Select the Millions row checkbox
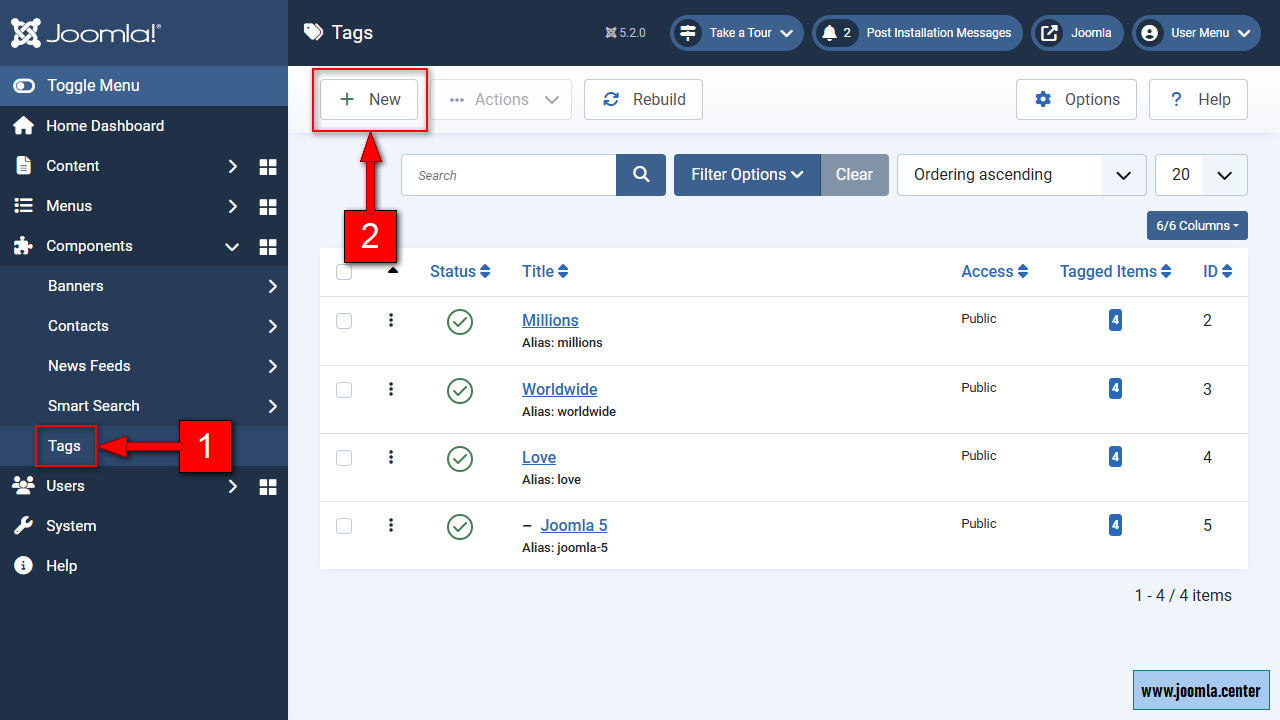 coord(344,321)
